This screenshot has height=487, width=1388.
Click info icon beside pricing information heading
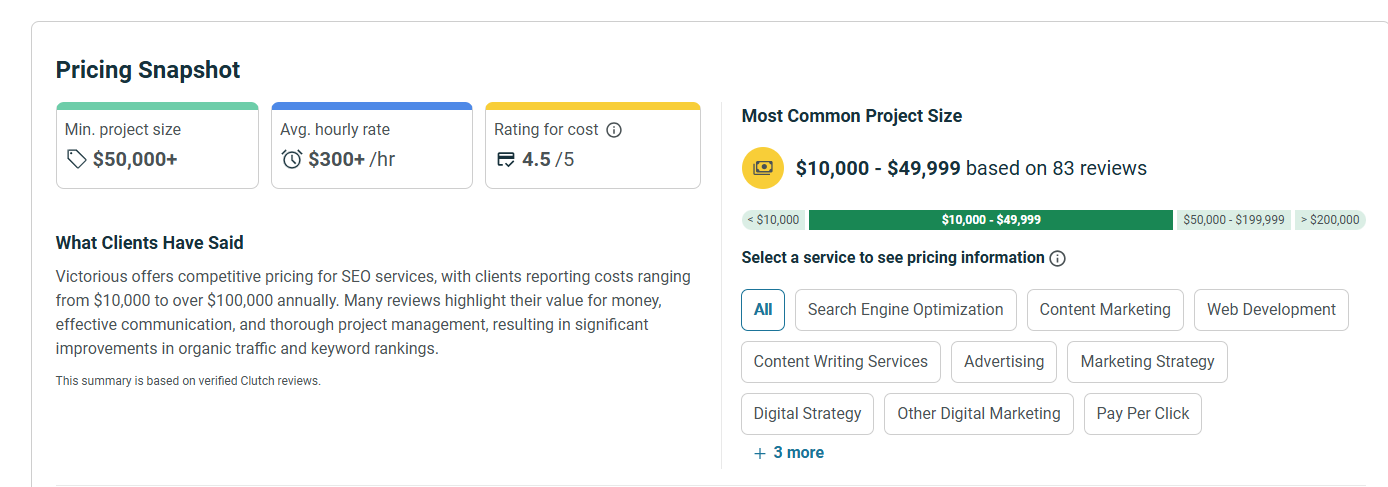(1057, 258)
